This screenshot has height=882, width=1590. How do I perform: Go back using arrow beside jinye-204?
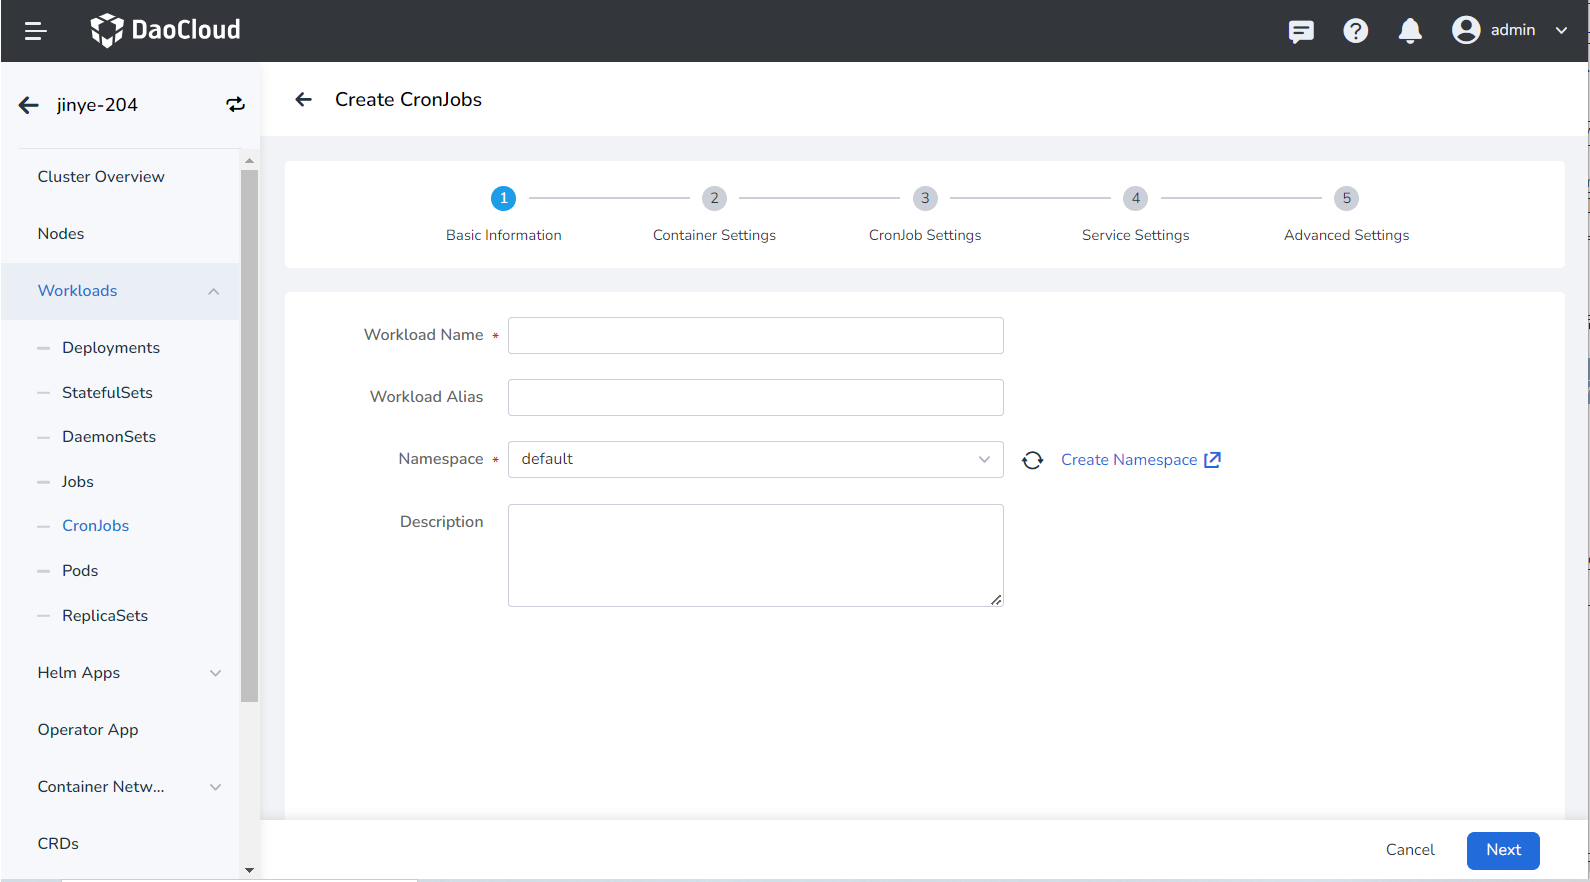point(29,105)
